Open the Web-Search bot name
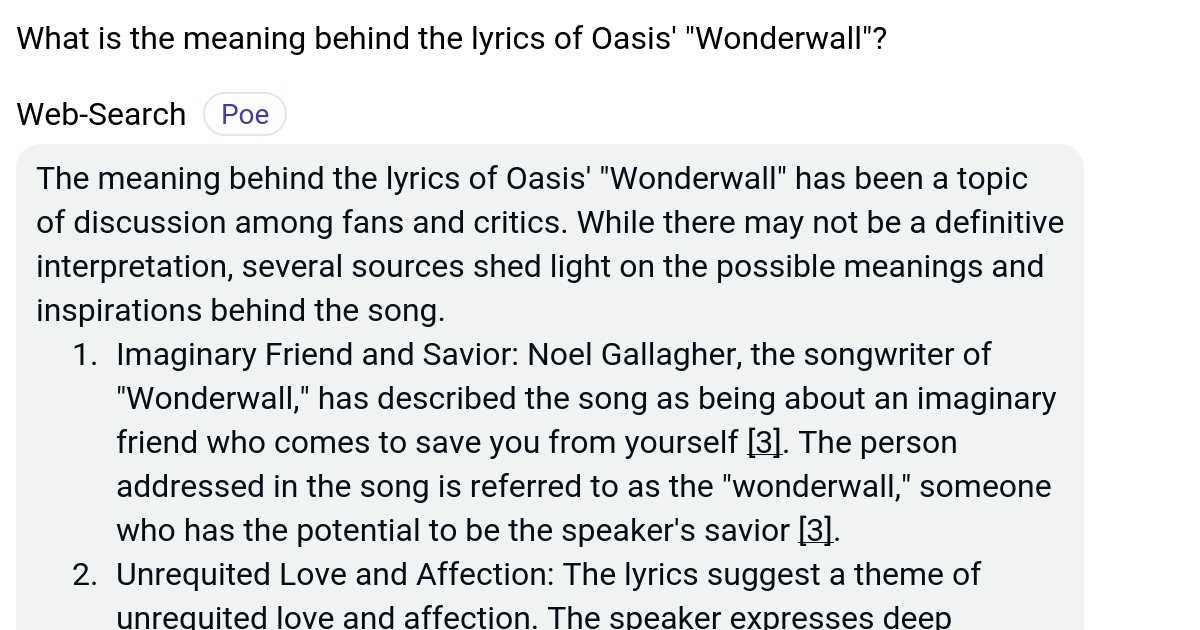 101,114
